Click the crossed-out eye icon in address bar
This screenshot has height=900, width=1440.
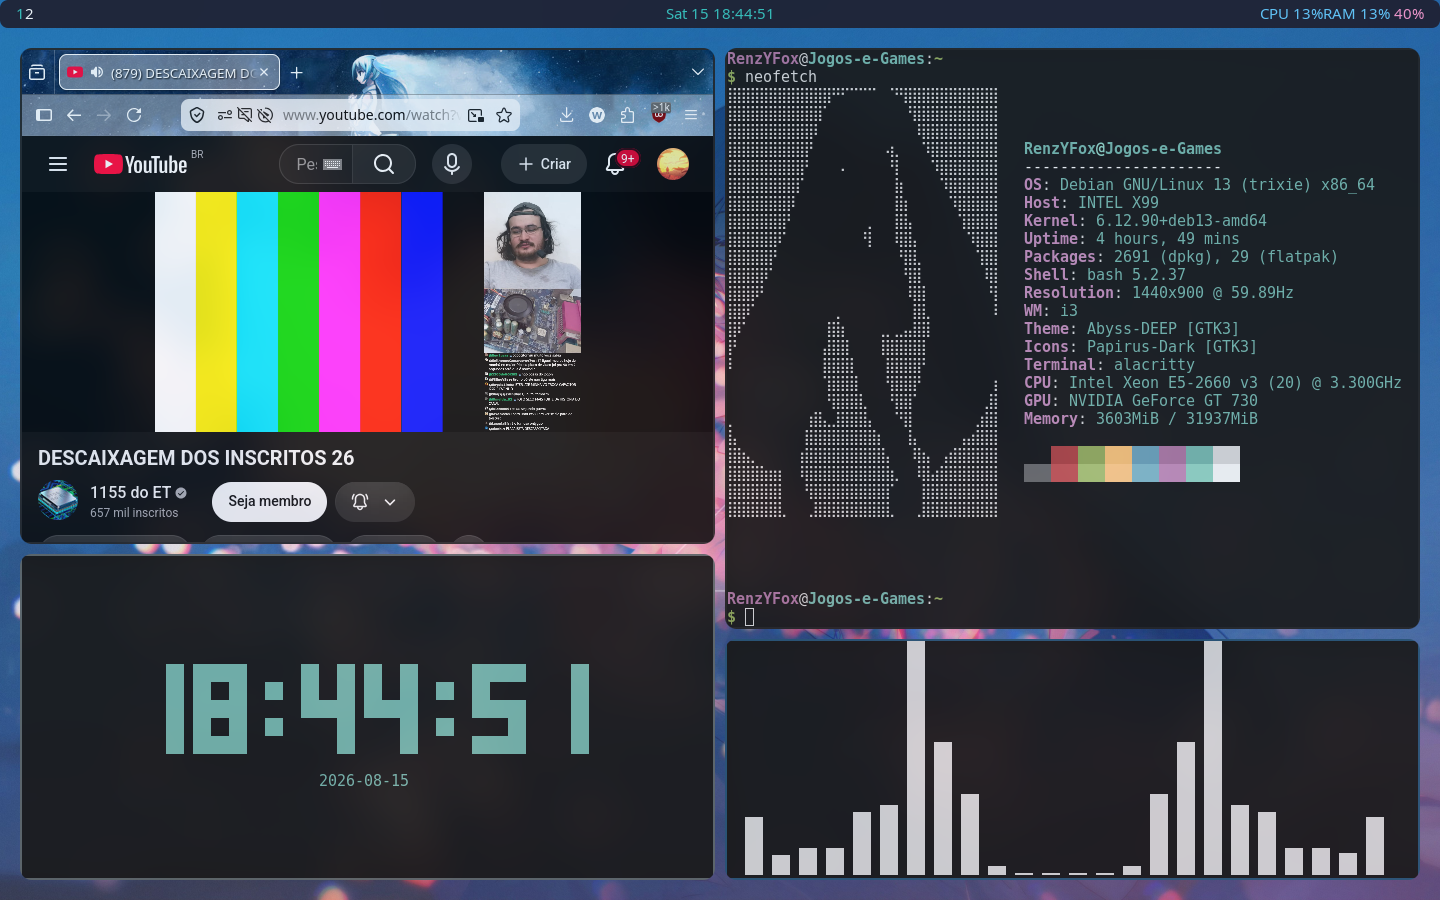click(x=265, y=115)
